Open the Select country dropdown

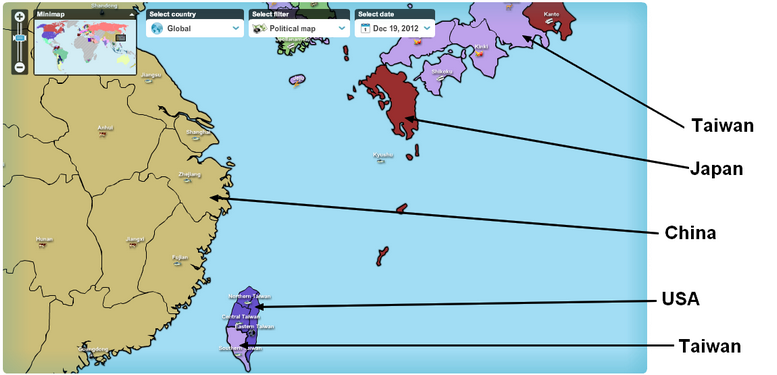(x=195, y=28)
